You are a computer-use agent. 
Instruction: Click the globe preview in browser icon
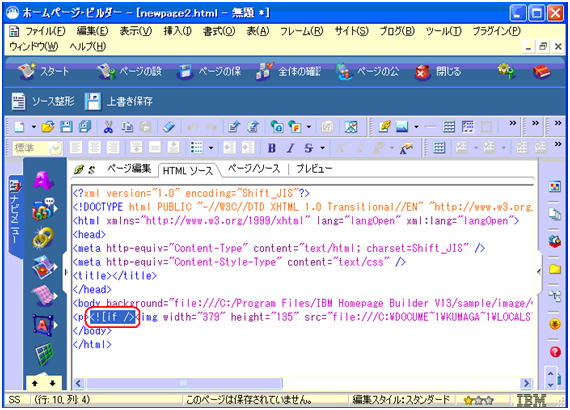(x=277, y=127)
